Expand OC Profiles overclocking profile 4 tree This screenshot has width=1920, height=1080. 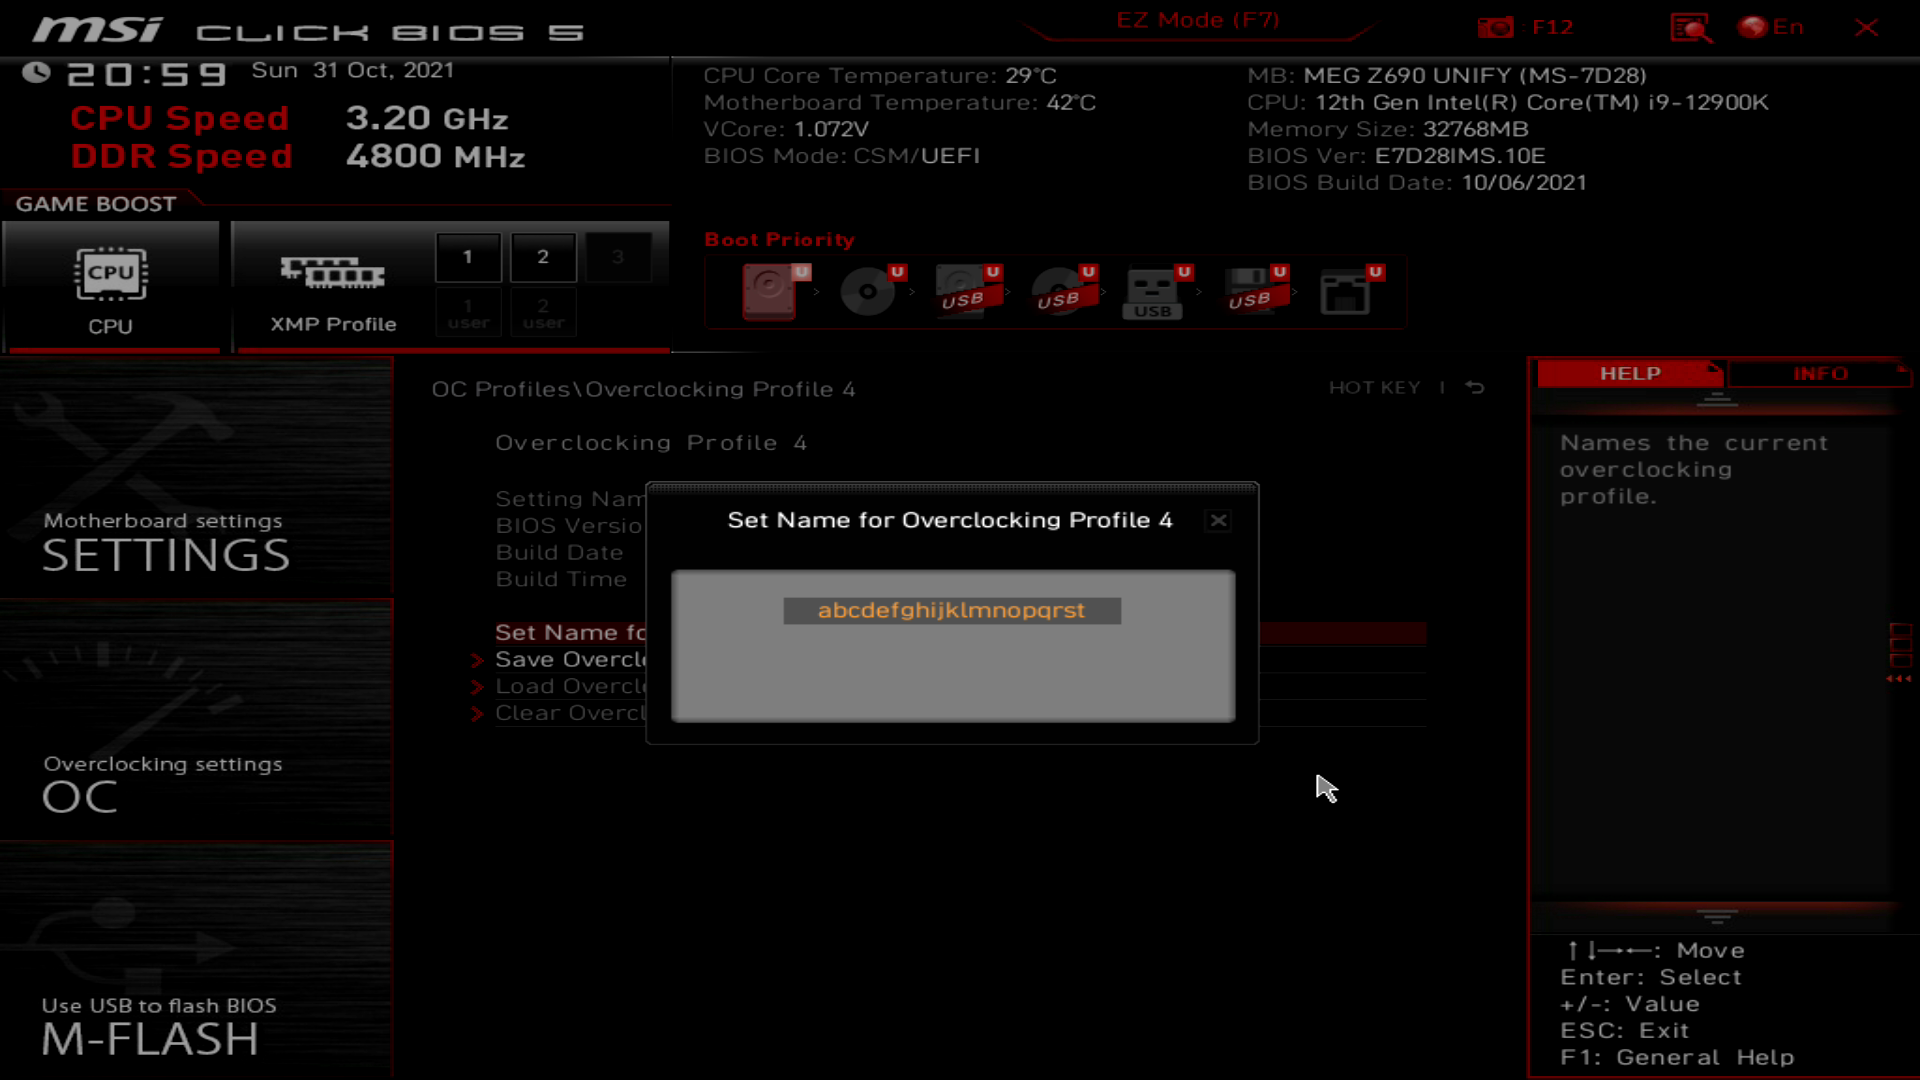[651, 442]
